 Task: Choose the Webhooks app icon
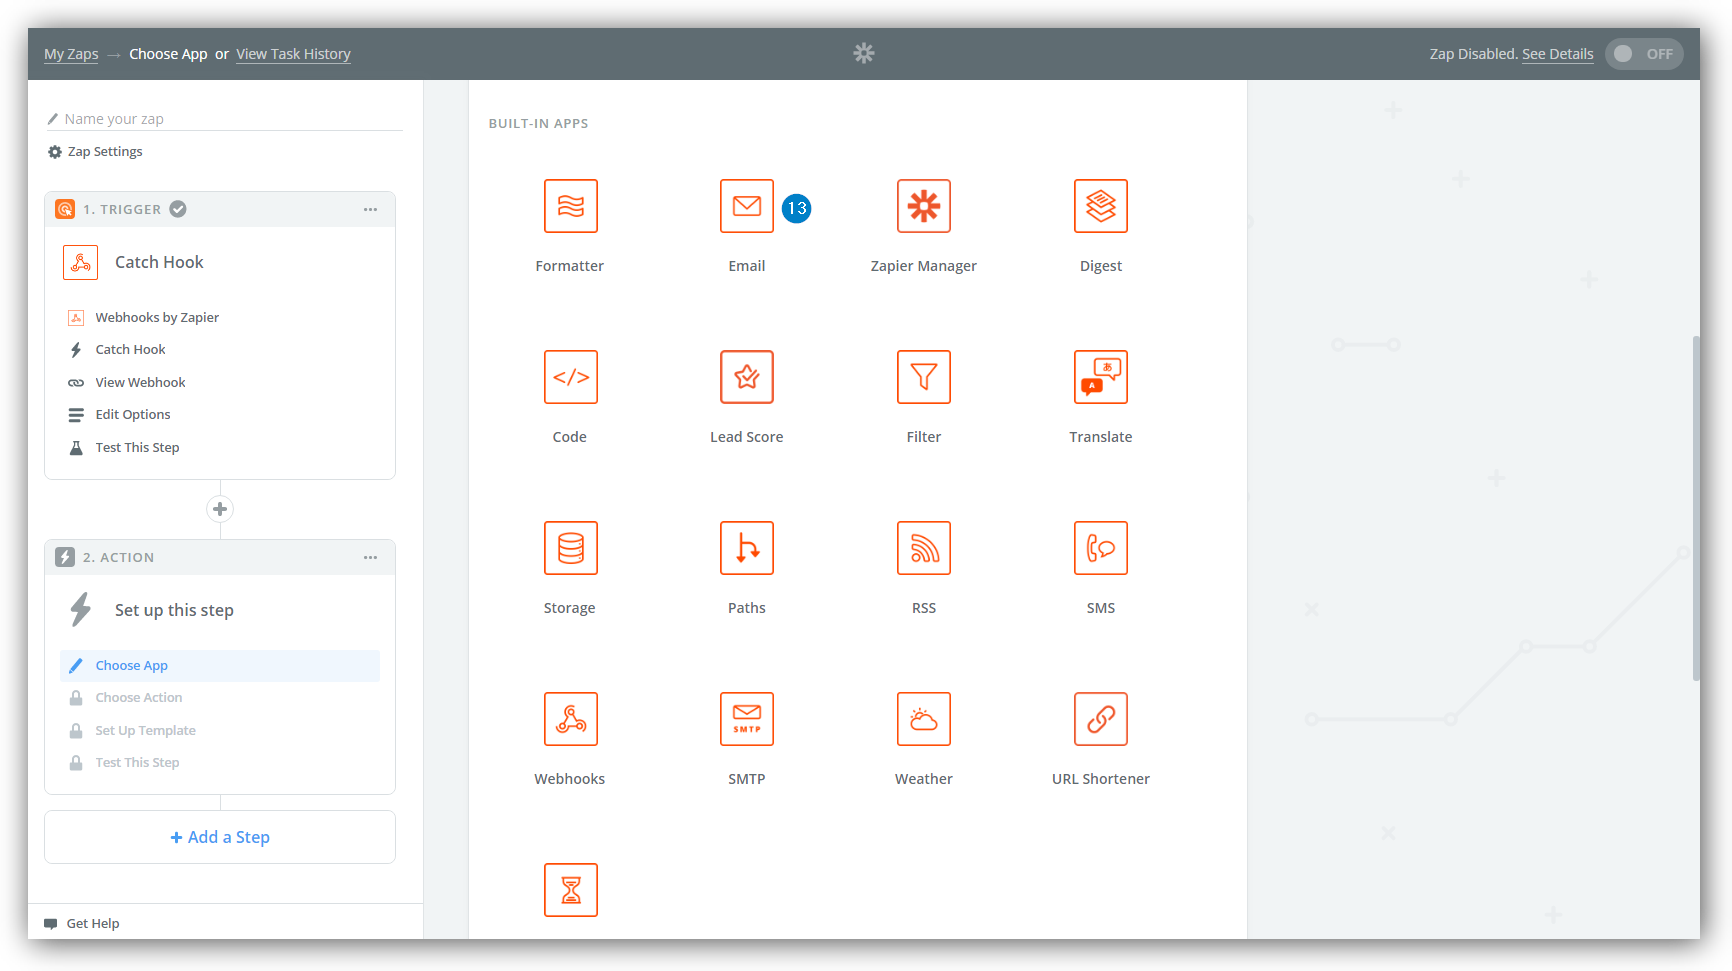[x=570, y=719]
